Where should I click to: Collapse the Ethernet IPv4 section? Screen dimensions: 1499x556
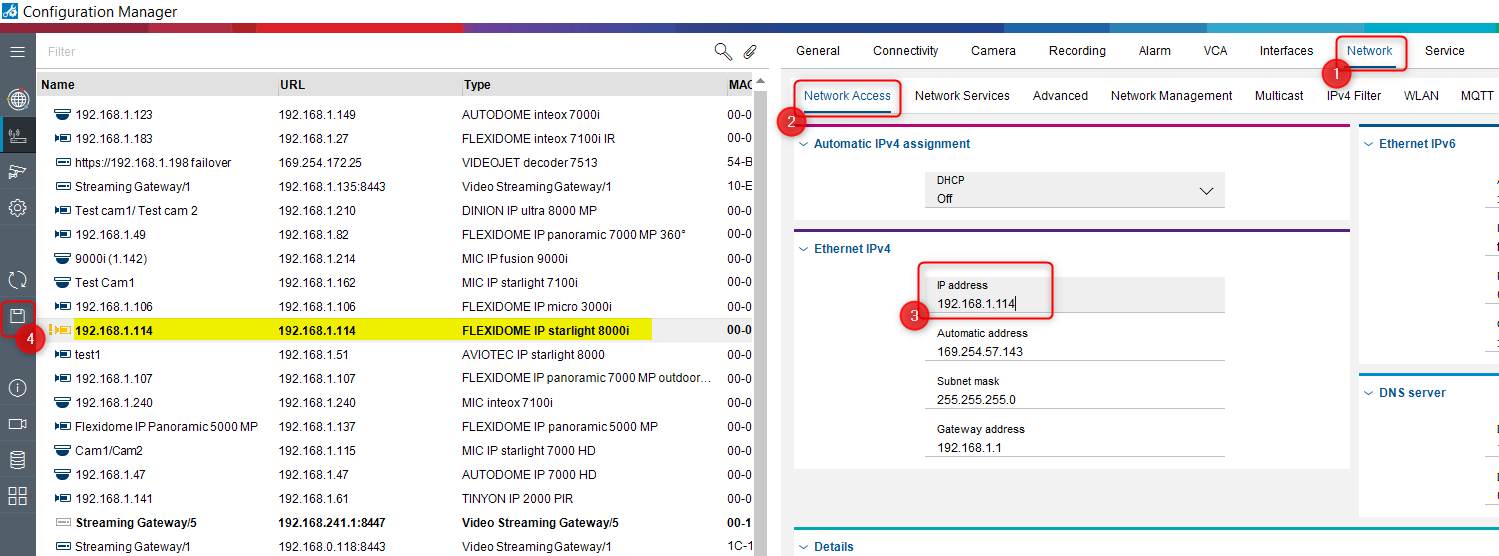pyautogui.click(x=803, y=249)
